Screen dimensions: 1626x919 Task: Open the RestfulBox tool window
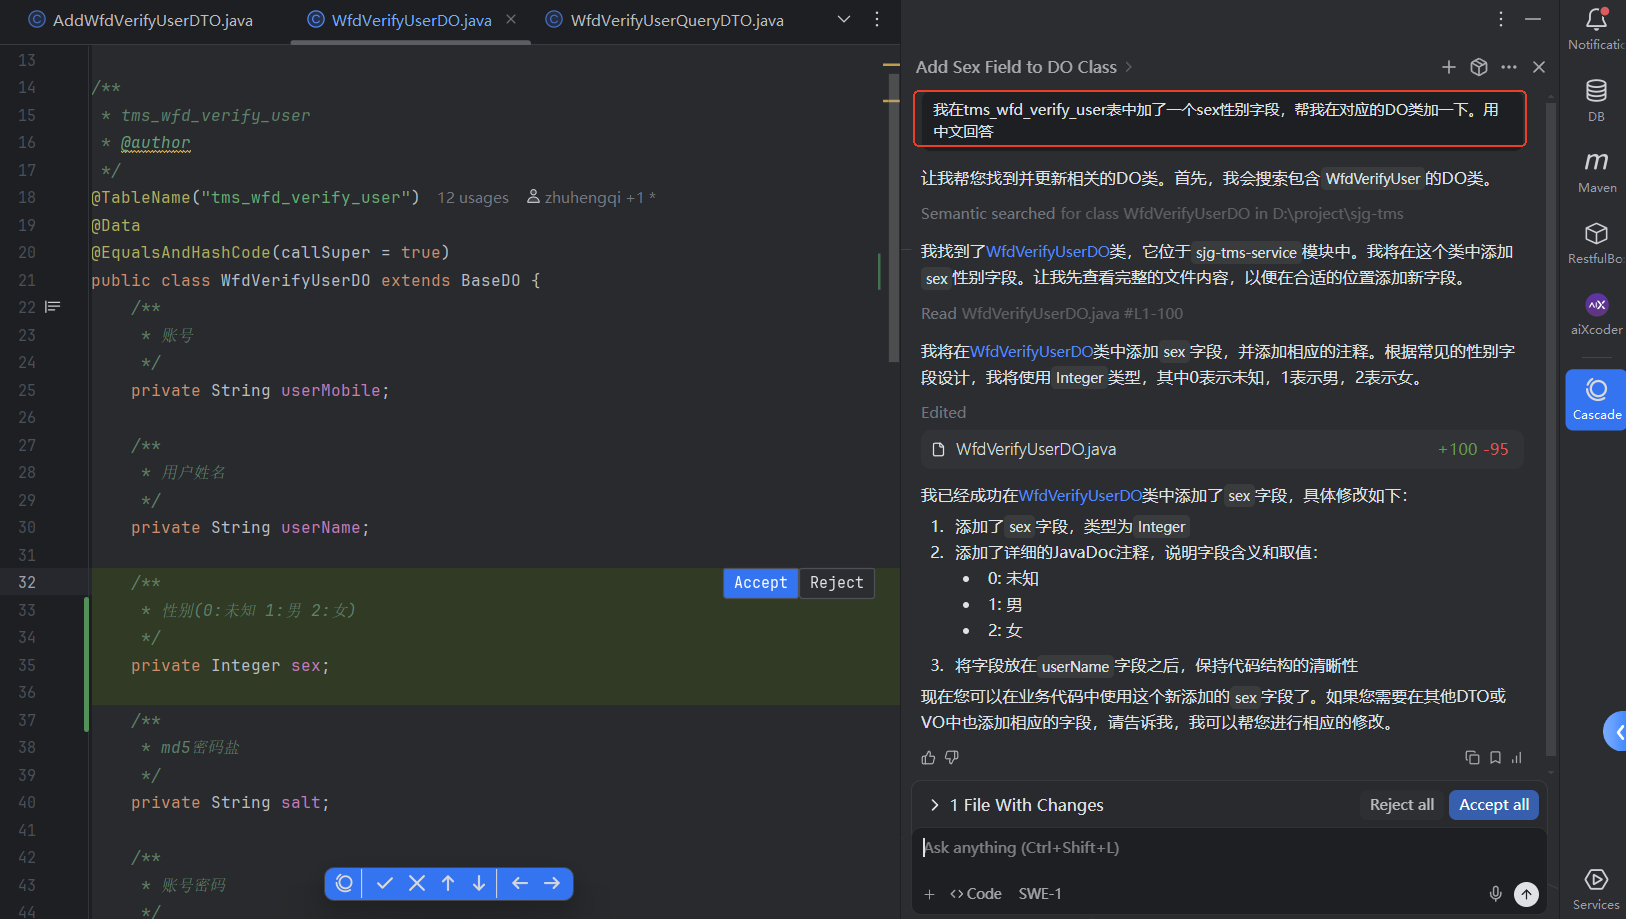[x=1597, y=242]
